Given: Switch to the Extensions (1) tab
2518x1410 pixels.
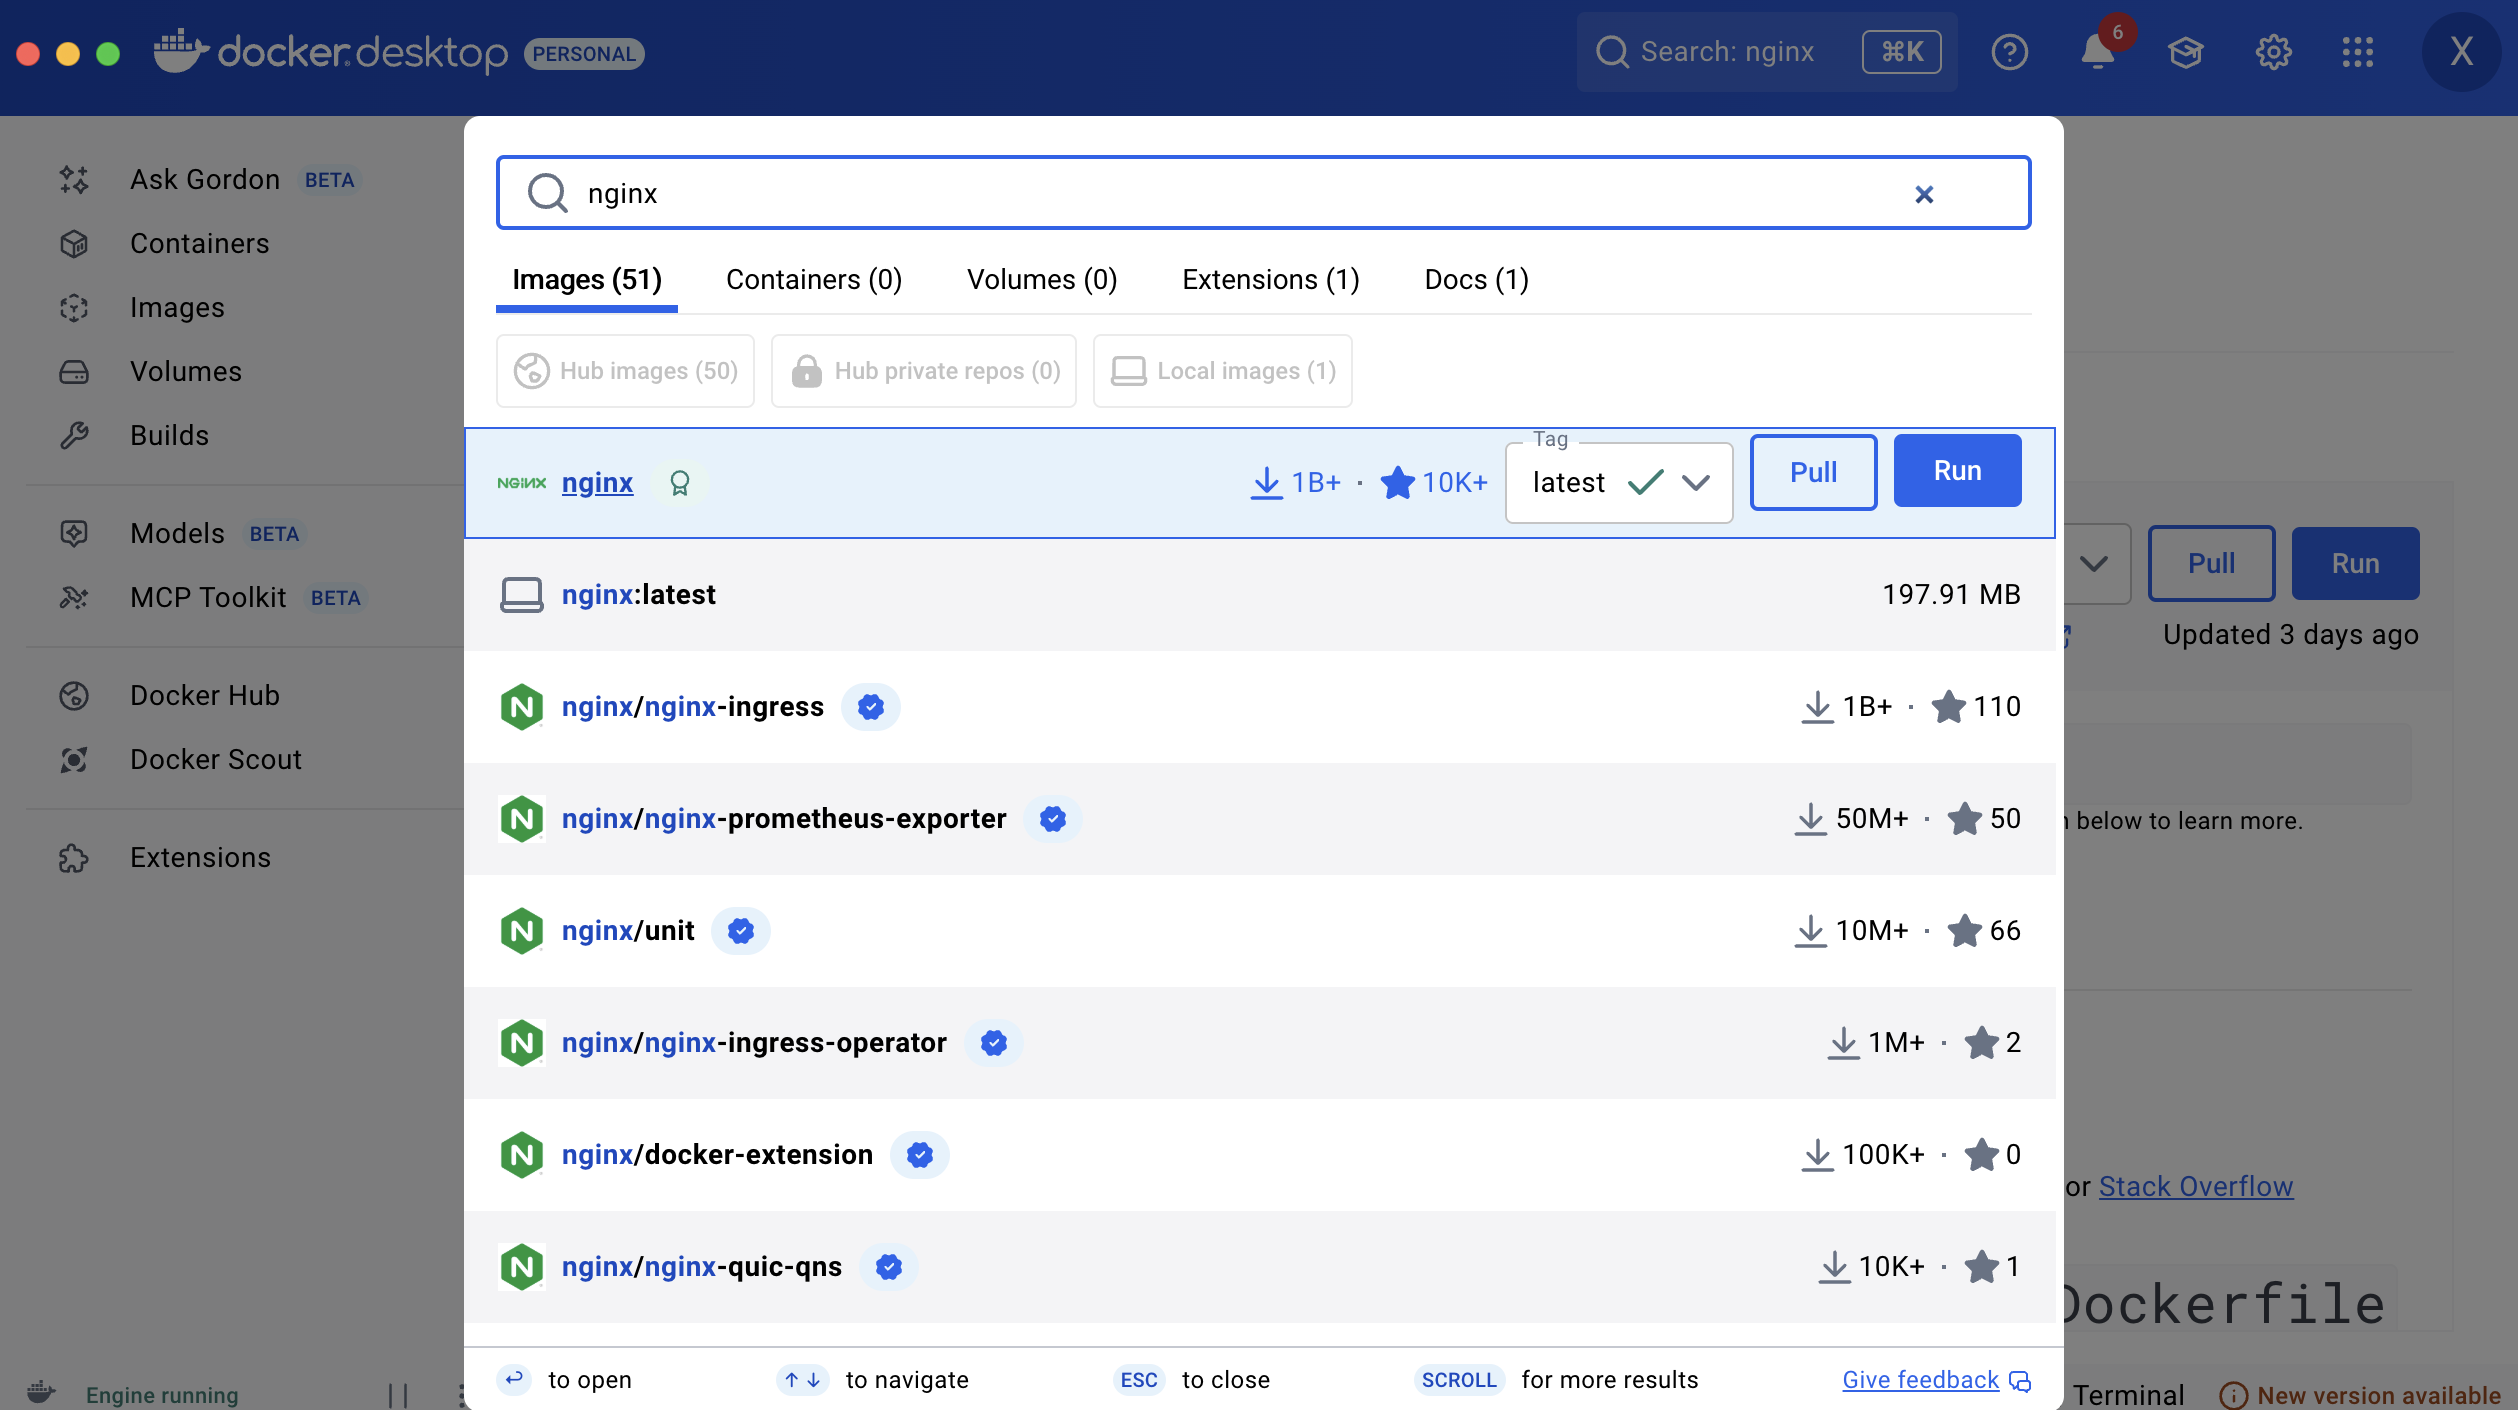Looking at the screenshot, I should 1271,280.
